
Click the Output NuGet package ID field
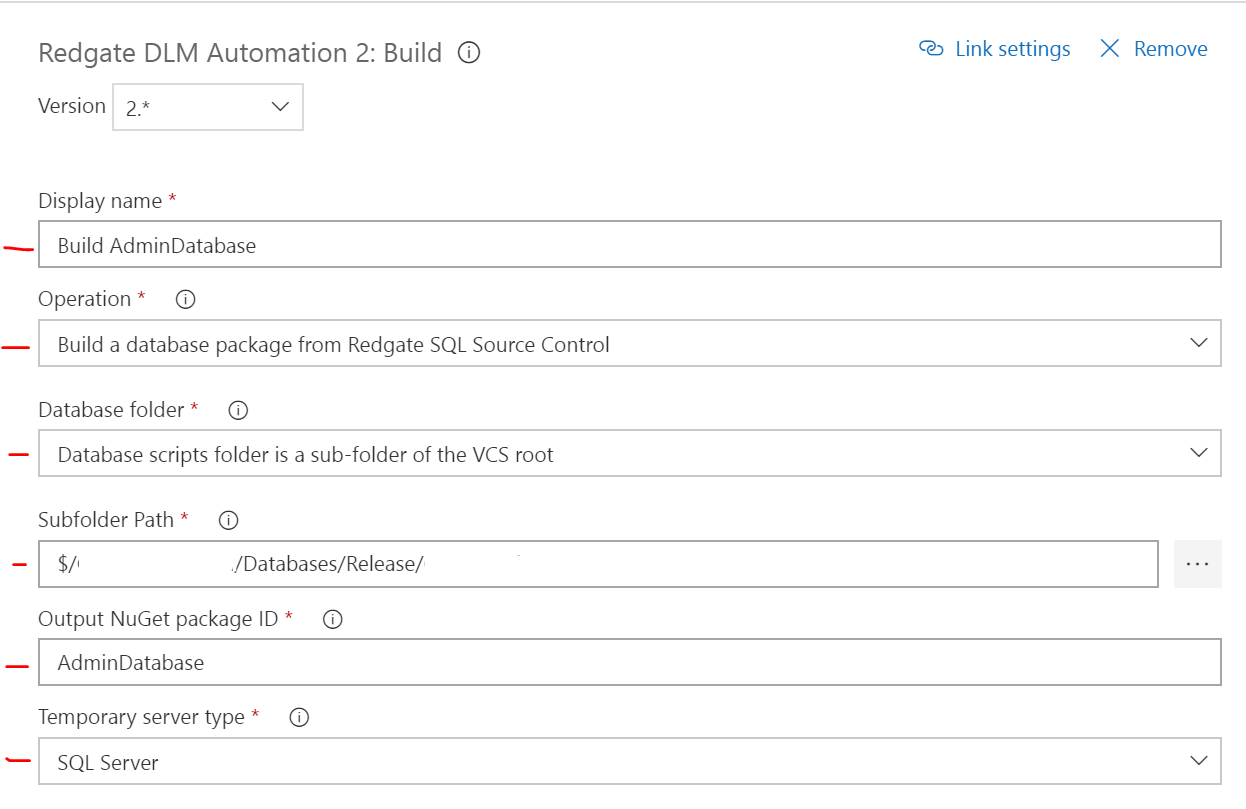point(630,662)
